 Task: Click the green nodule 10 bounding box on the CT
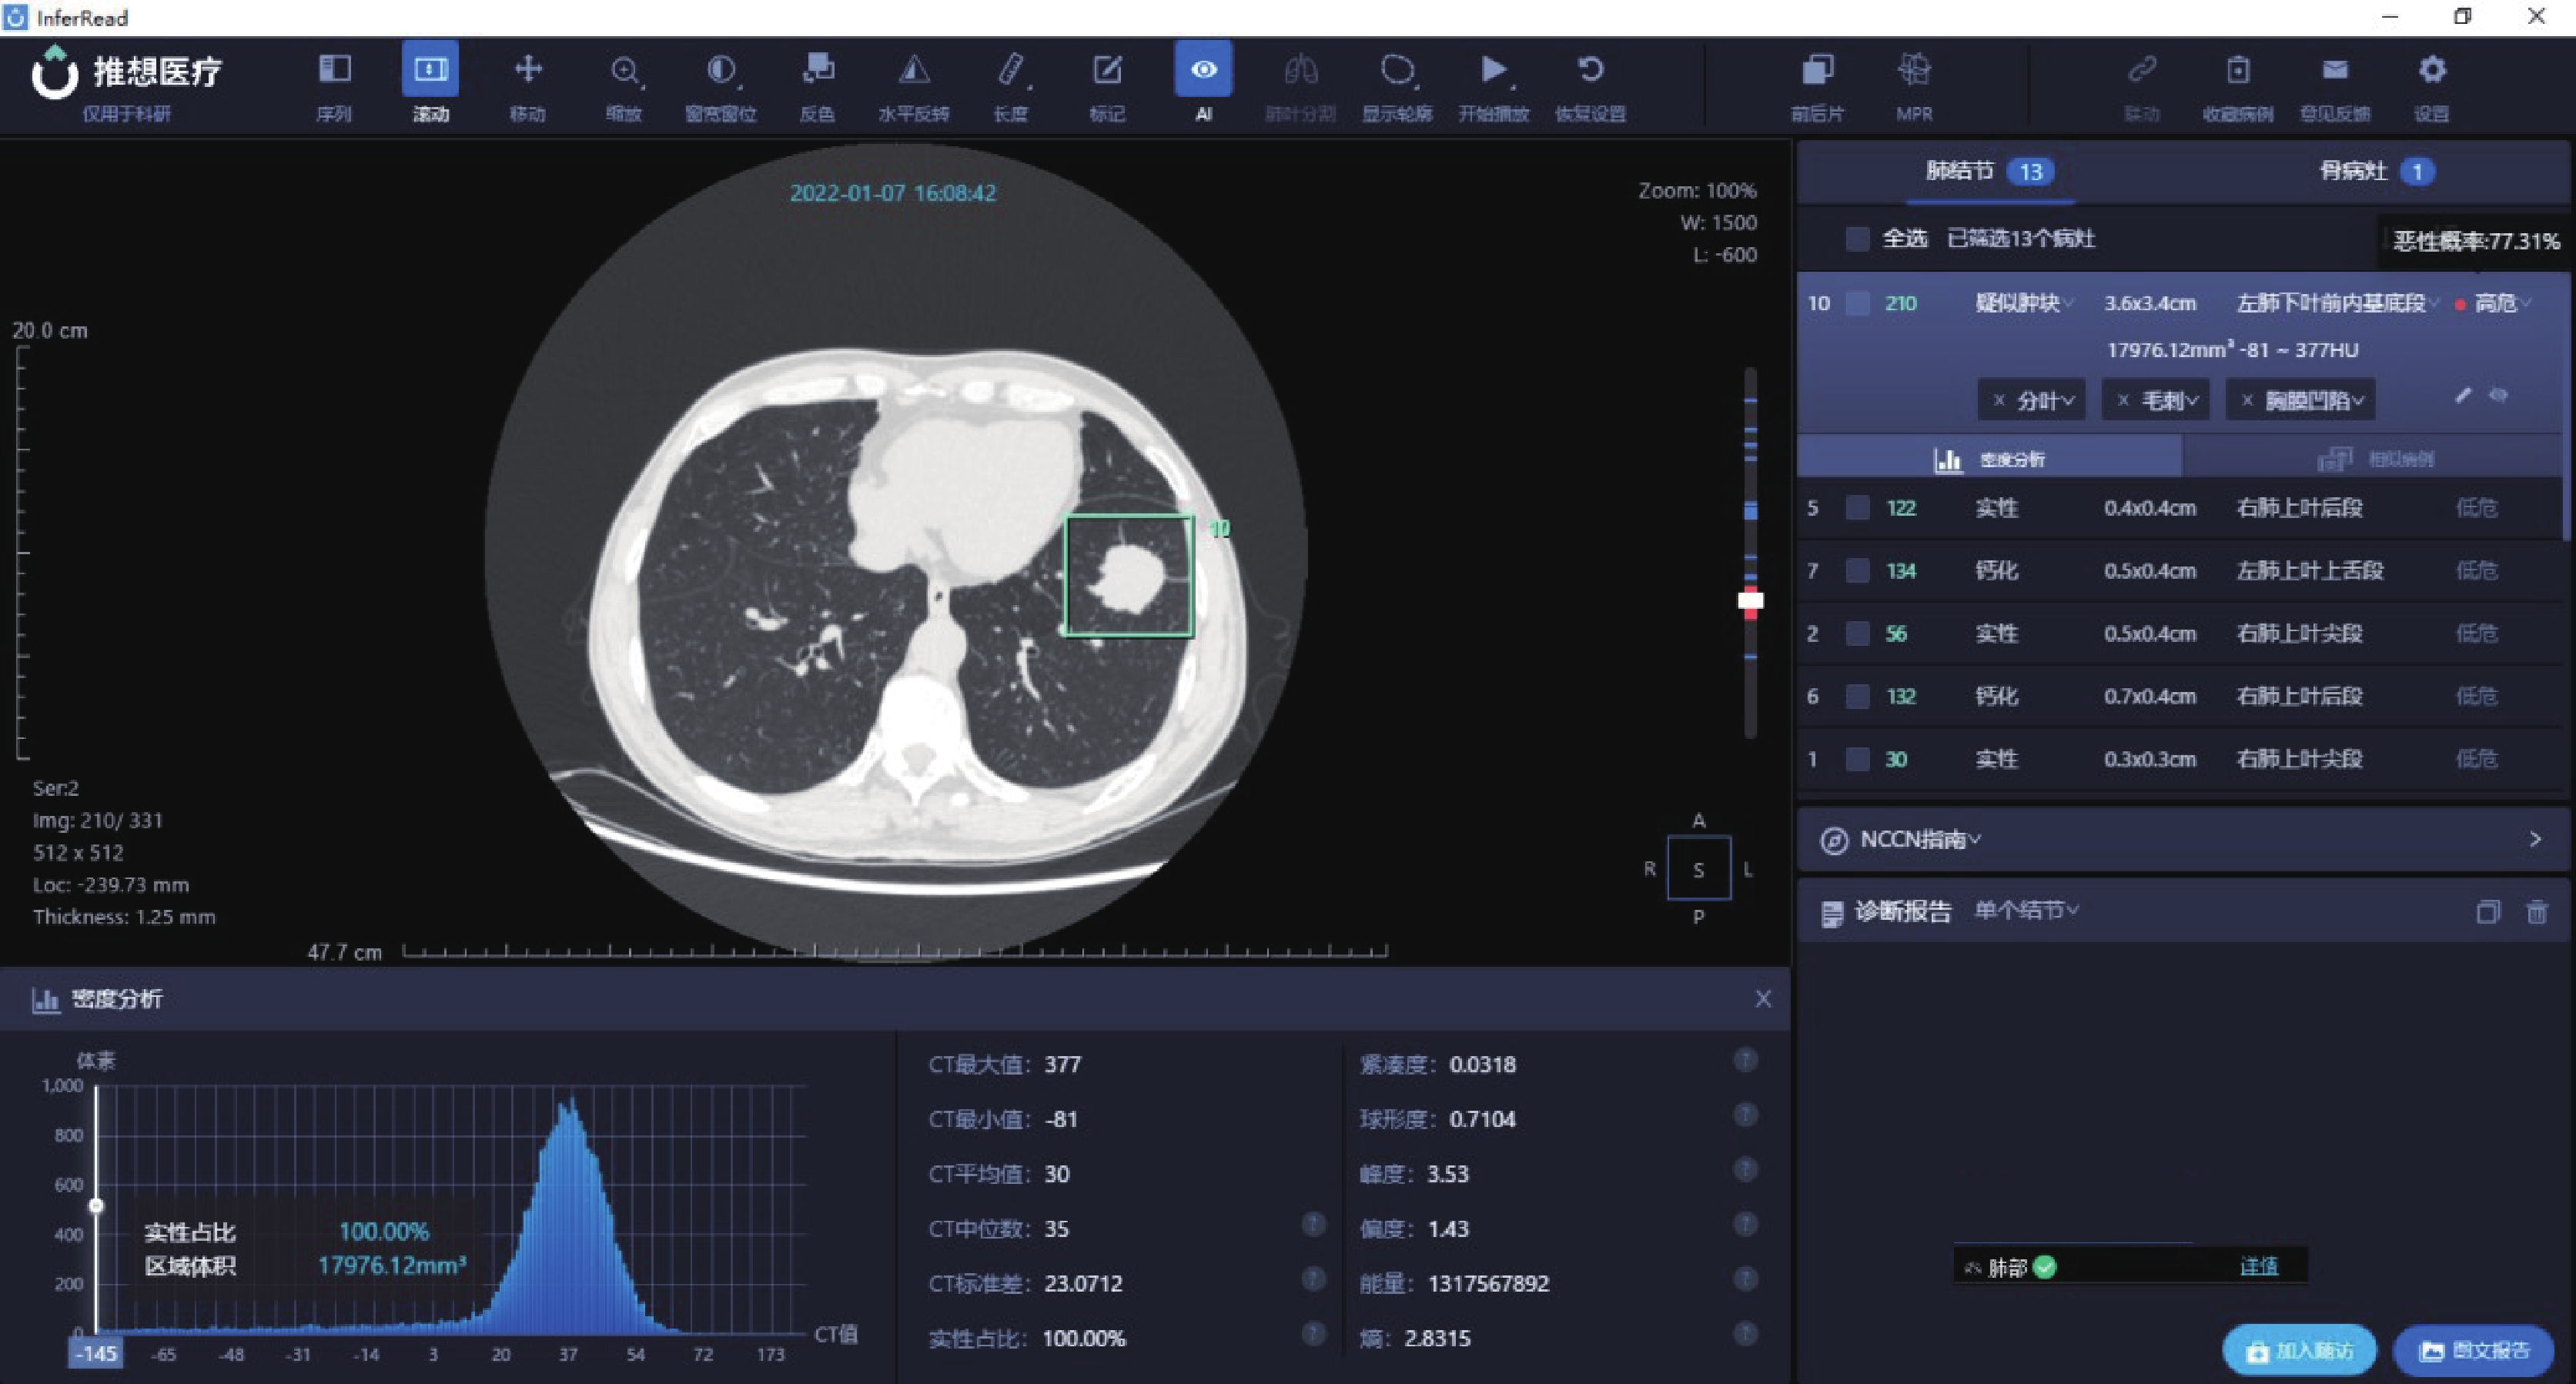[1129, 576]
